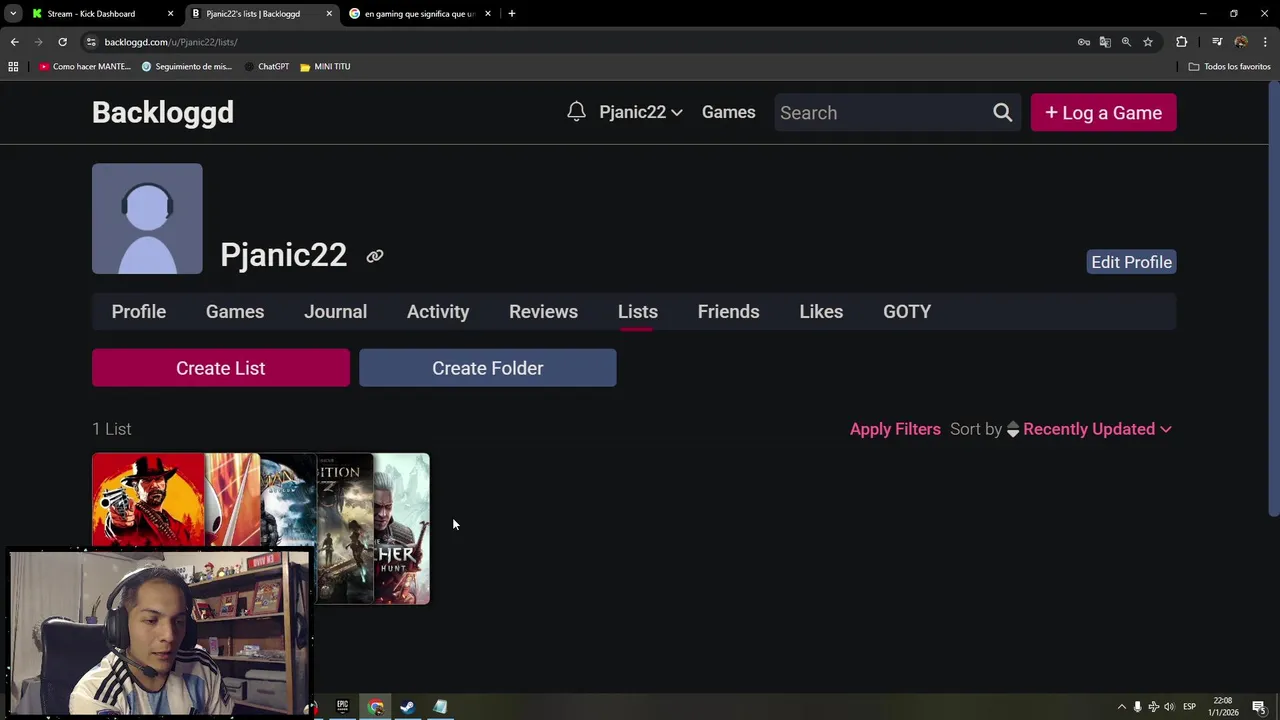The image size is (1280, 720).
Task: Click the Pjanic22 profile avatar image
Action: pyautogui.click(x=147, y=219)
